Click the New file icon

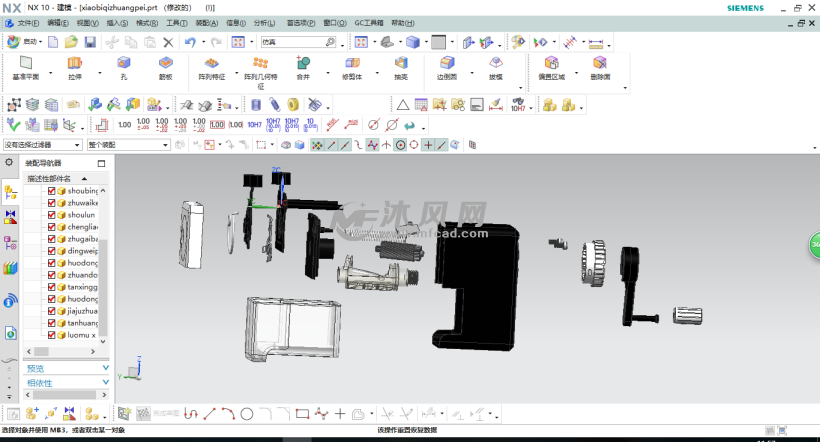(x=53, y=42)
